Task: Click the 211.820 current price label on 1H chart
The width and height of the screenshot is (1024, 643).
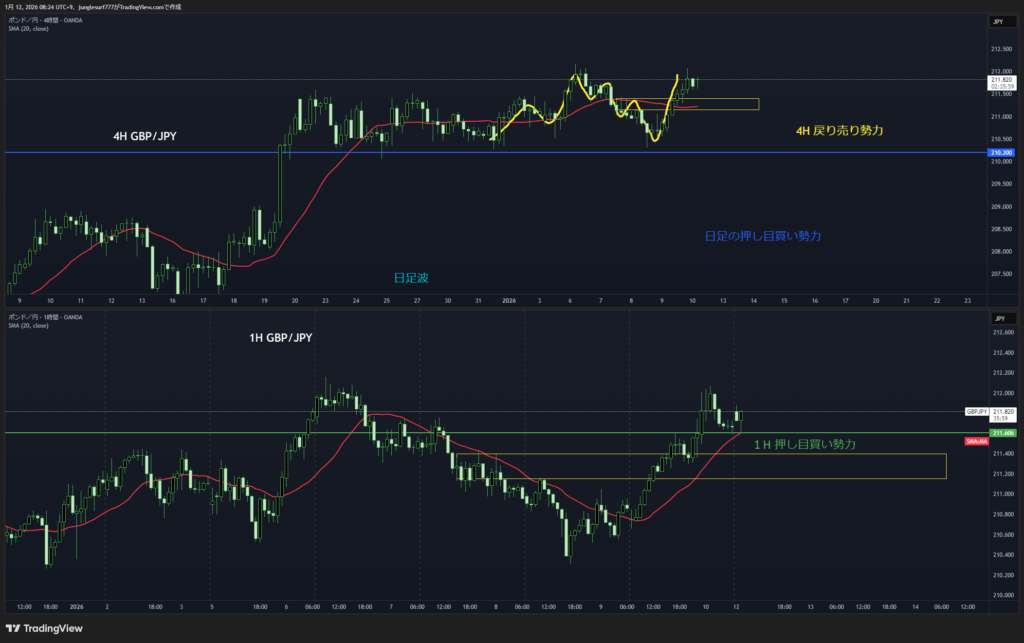Action: (1001, 411)
